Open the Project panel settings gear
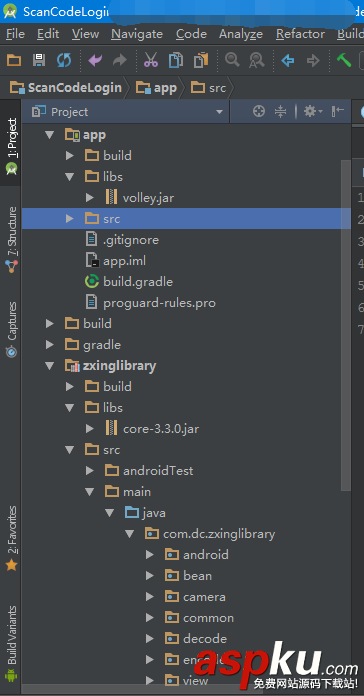The width and height of the screenshot is (364, 696). (x=313, y=111)
